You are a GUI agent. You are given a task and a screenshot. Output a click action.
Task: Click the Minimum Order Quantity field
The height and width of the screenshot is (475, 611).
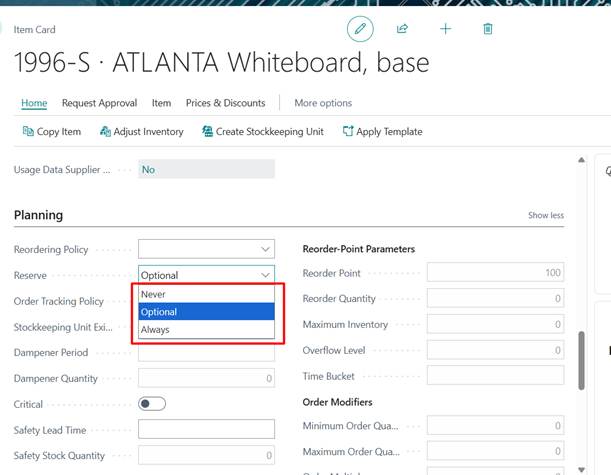pos(495,426)
